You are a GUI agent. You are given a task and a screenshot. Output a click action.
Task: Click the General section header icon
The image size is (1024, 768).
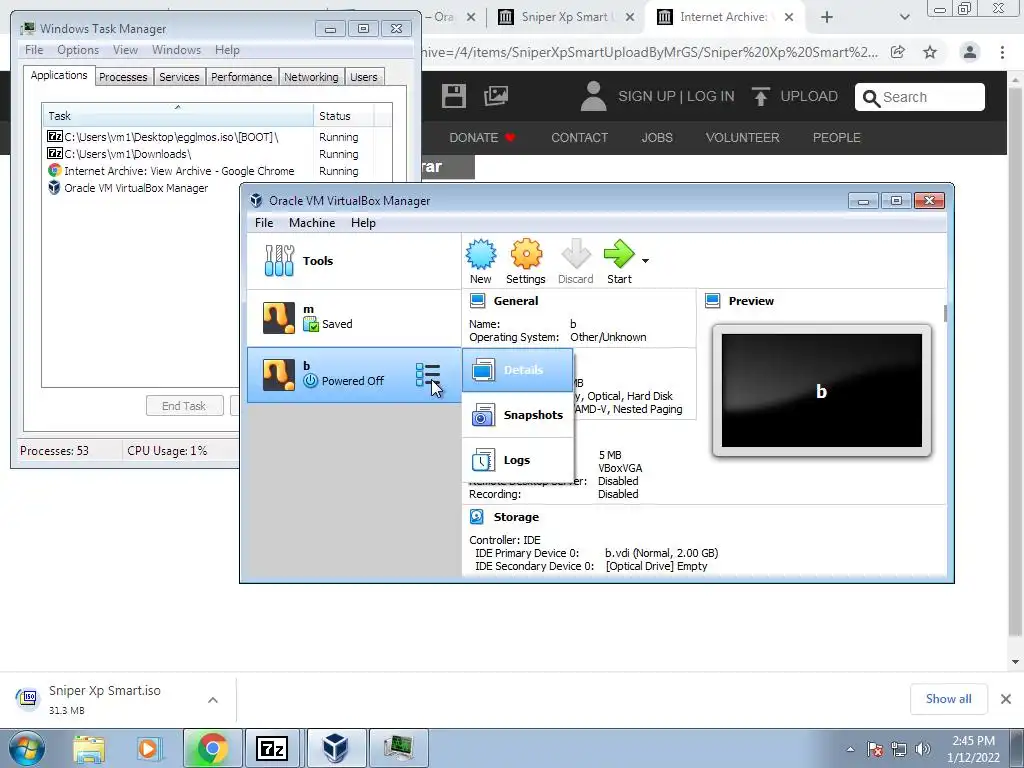[x=477, y=301]
